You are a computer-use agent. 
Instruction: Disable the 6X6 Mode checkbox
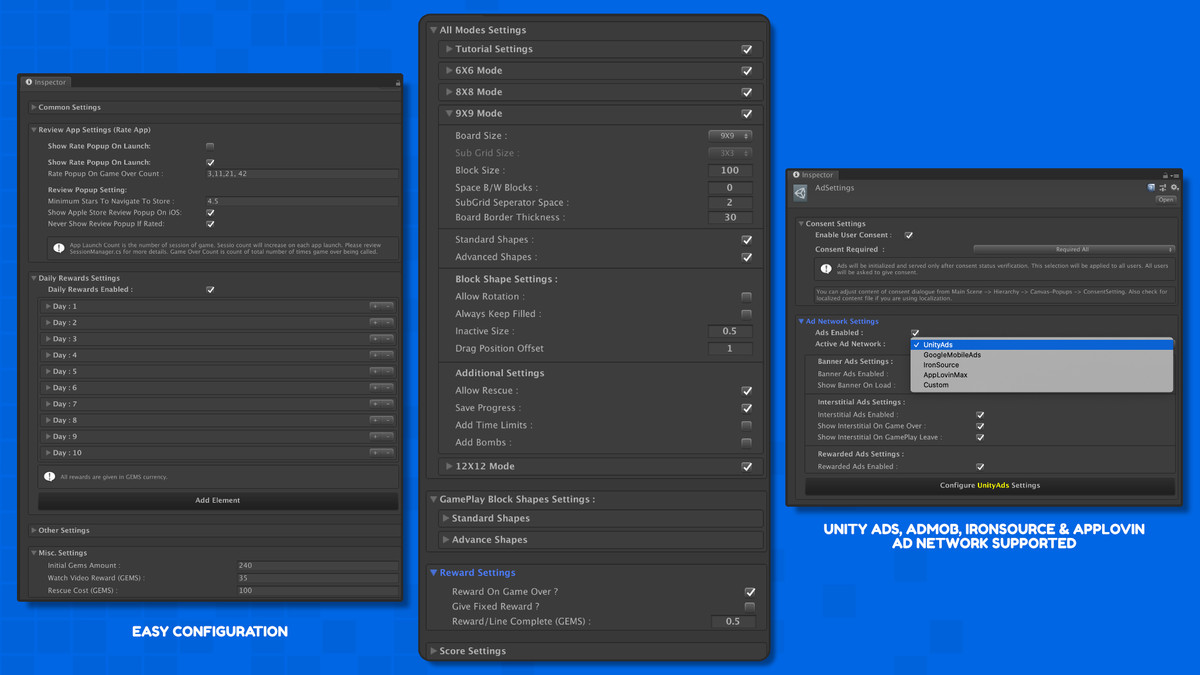pyautogui.click(x=747, y=71)
